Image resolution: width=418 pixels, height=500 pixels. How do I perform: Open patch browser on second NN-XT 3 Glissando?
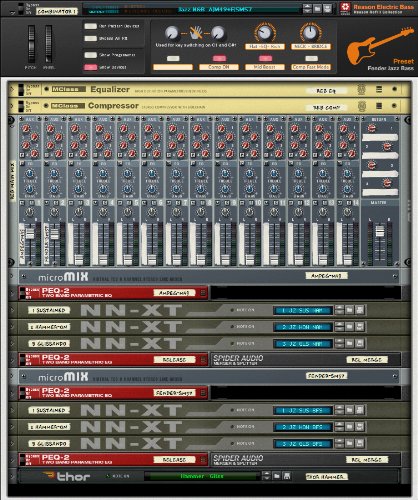[x=349, y=443]
